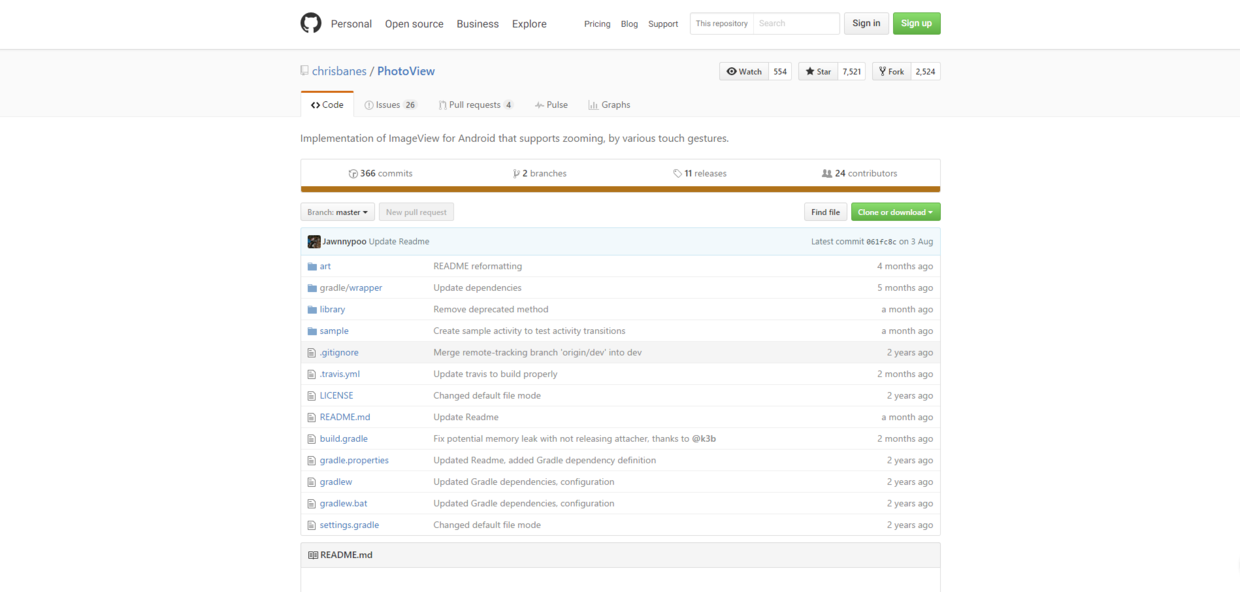The height and width of the screenshot is (592, 1240).
Task: Open the README.md file link
Action: click(345, 417)
